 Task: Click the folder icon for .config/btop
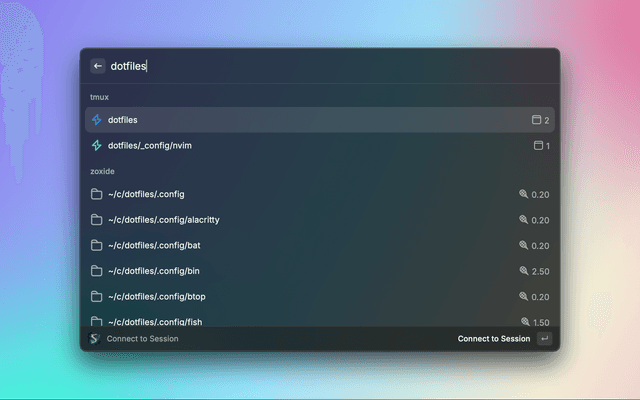[x=97, y=297]
